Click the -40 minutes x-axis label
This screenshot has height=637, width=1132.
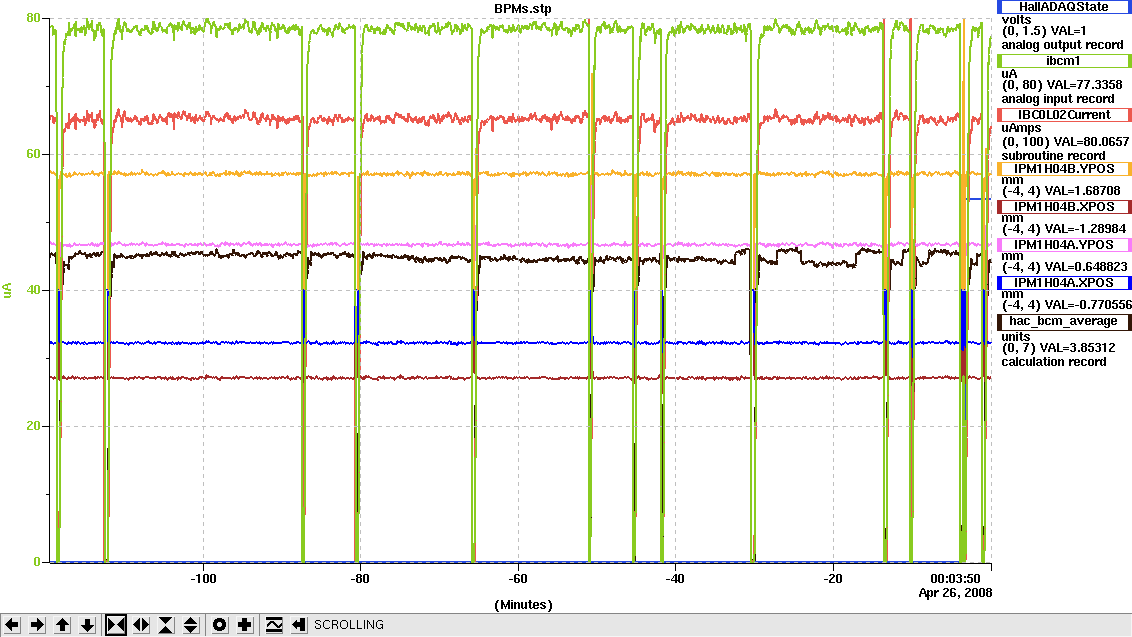click(x=675, y=578)
